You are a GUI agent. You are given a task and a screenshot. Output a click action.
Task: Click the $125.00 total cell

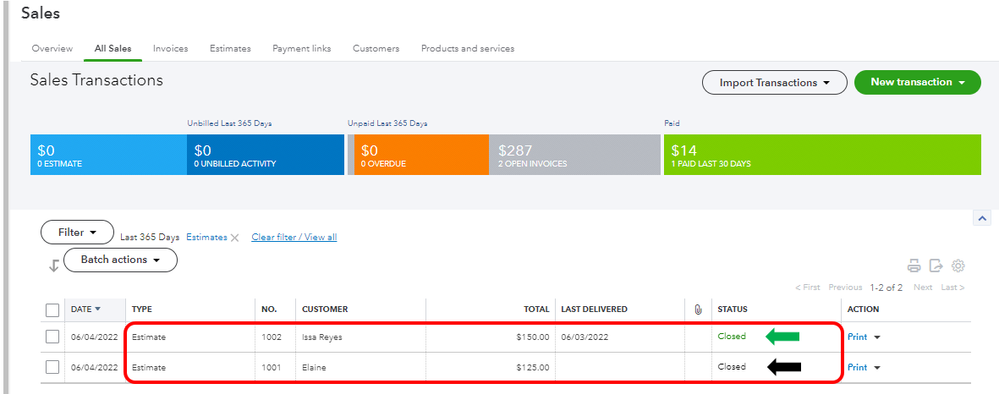click(x=533, y=368)
